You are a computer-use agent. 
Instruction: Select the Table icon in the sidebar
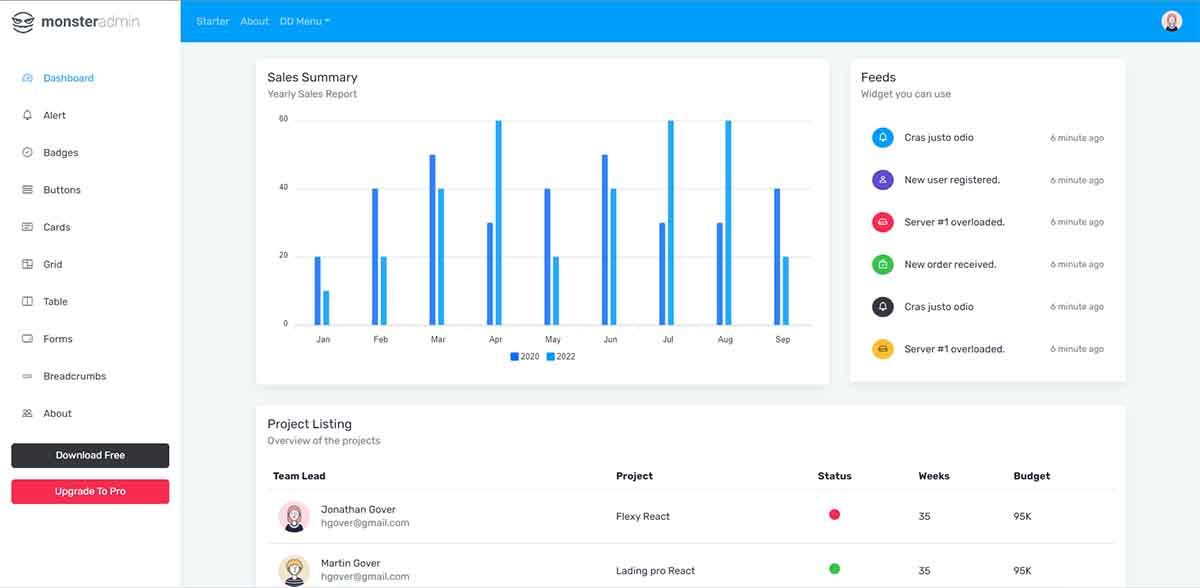26,301
